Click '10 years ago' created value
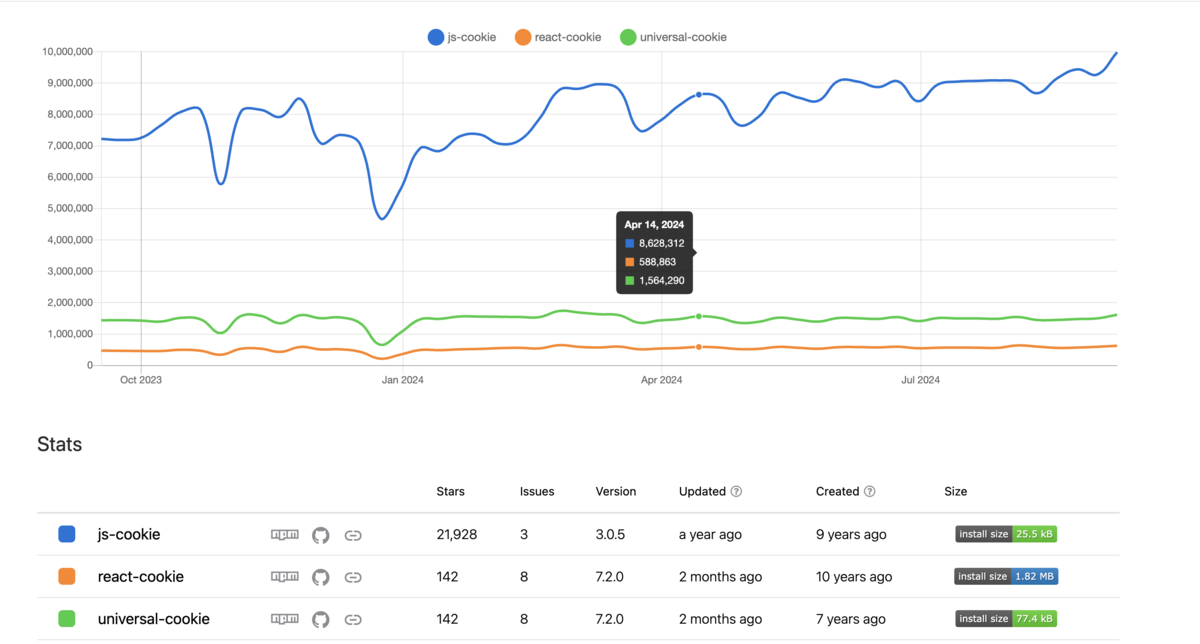 pyautogui.click(x=854, y=577)
